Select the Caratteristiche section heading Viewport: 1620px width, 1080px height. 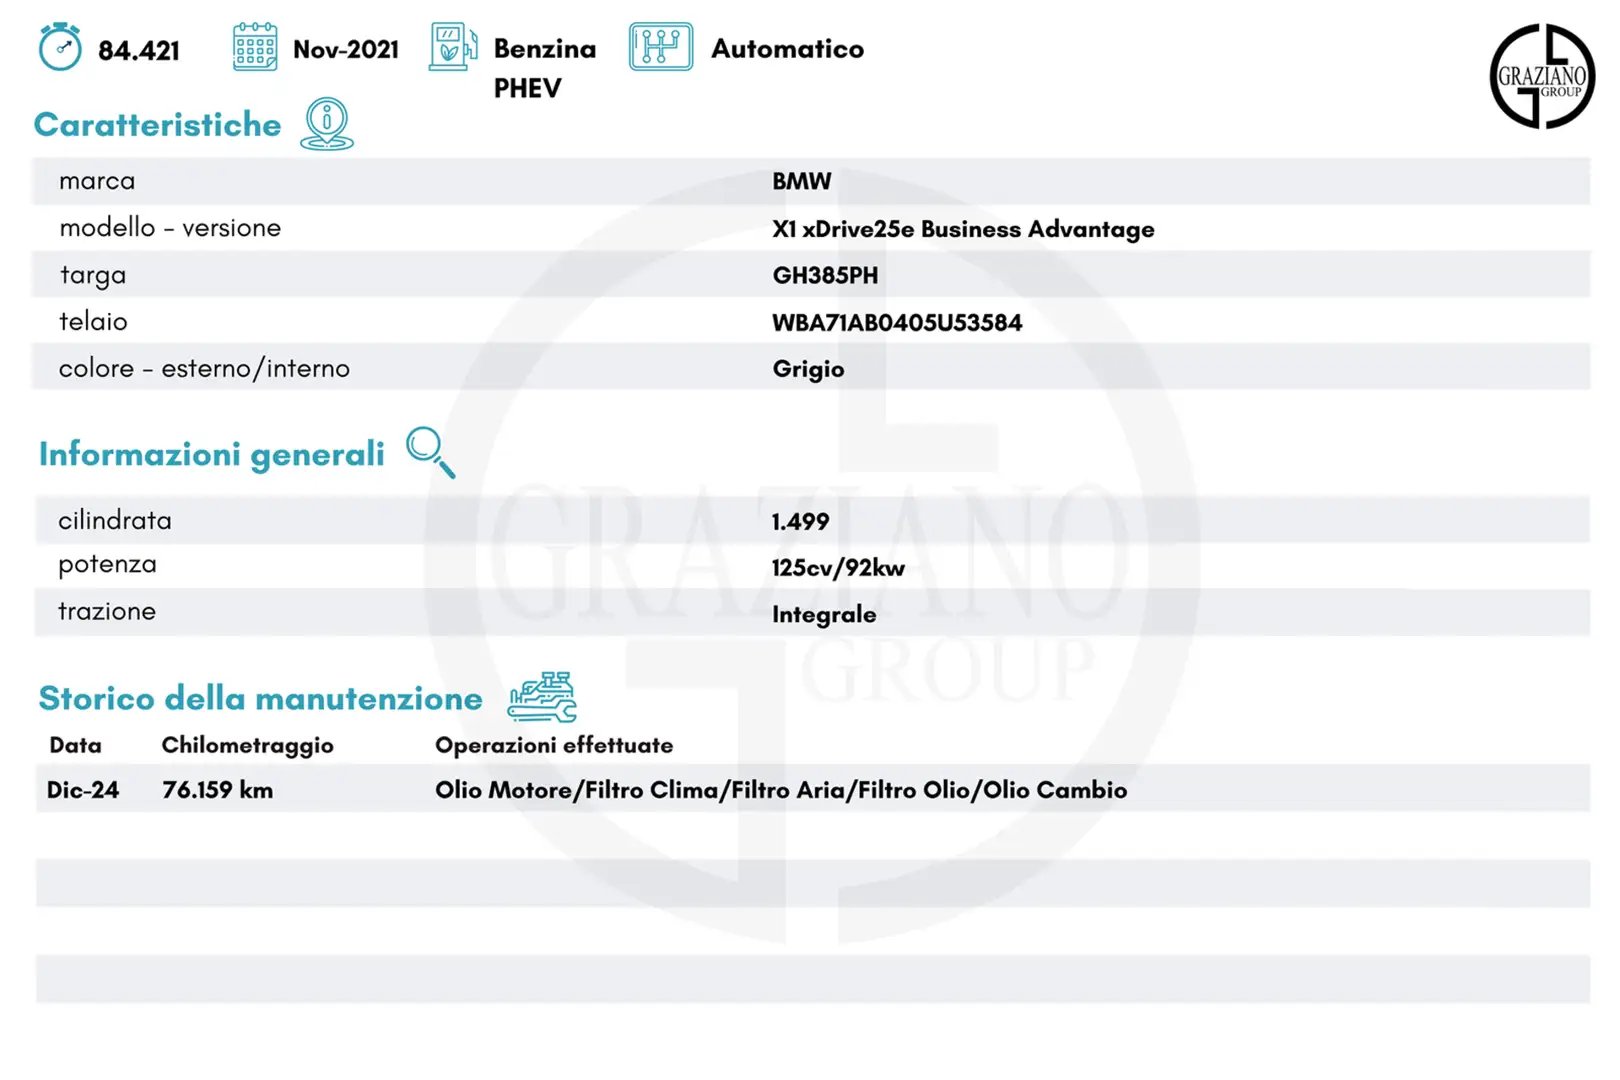coord(157,125)
